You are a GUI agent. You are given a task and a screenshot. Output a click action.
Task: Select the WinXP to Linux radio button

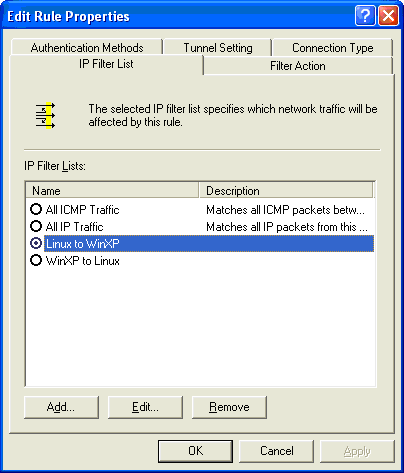click(36, 260)
